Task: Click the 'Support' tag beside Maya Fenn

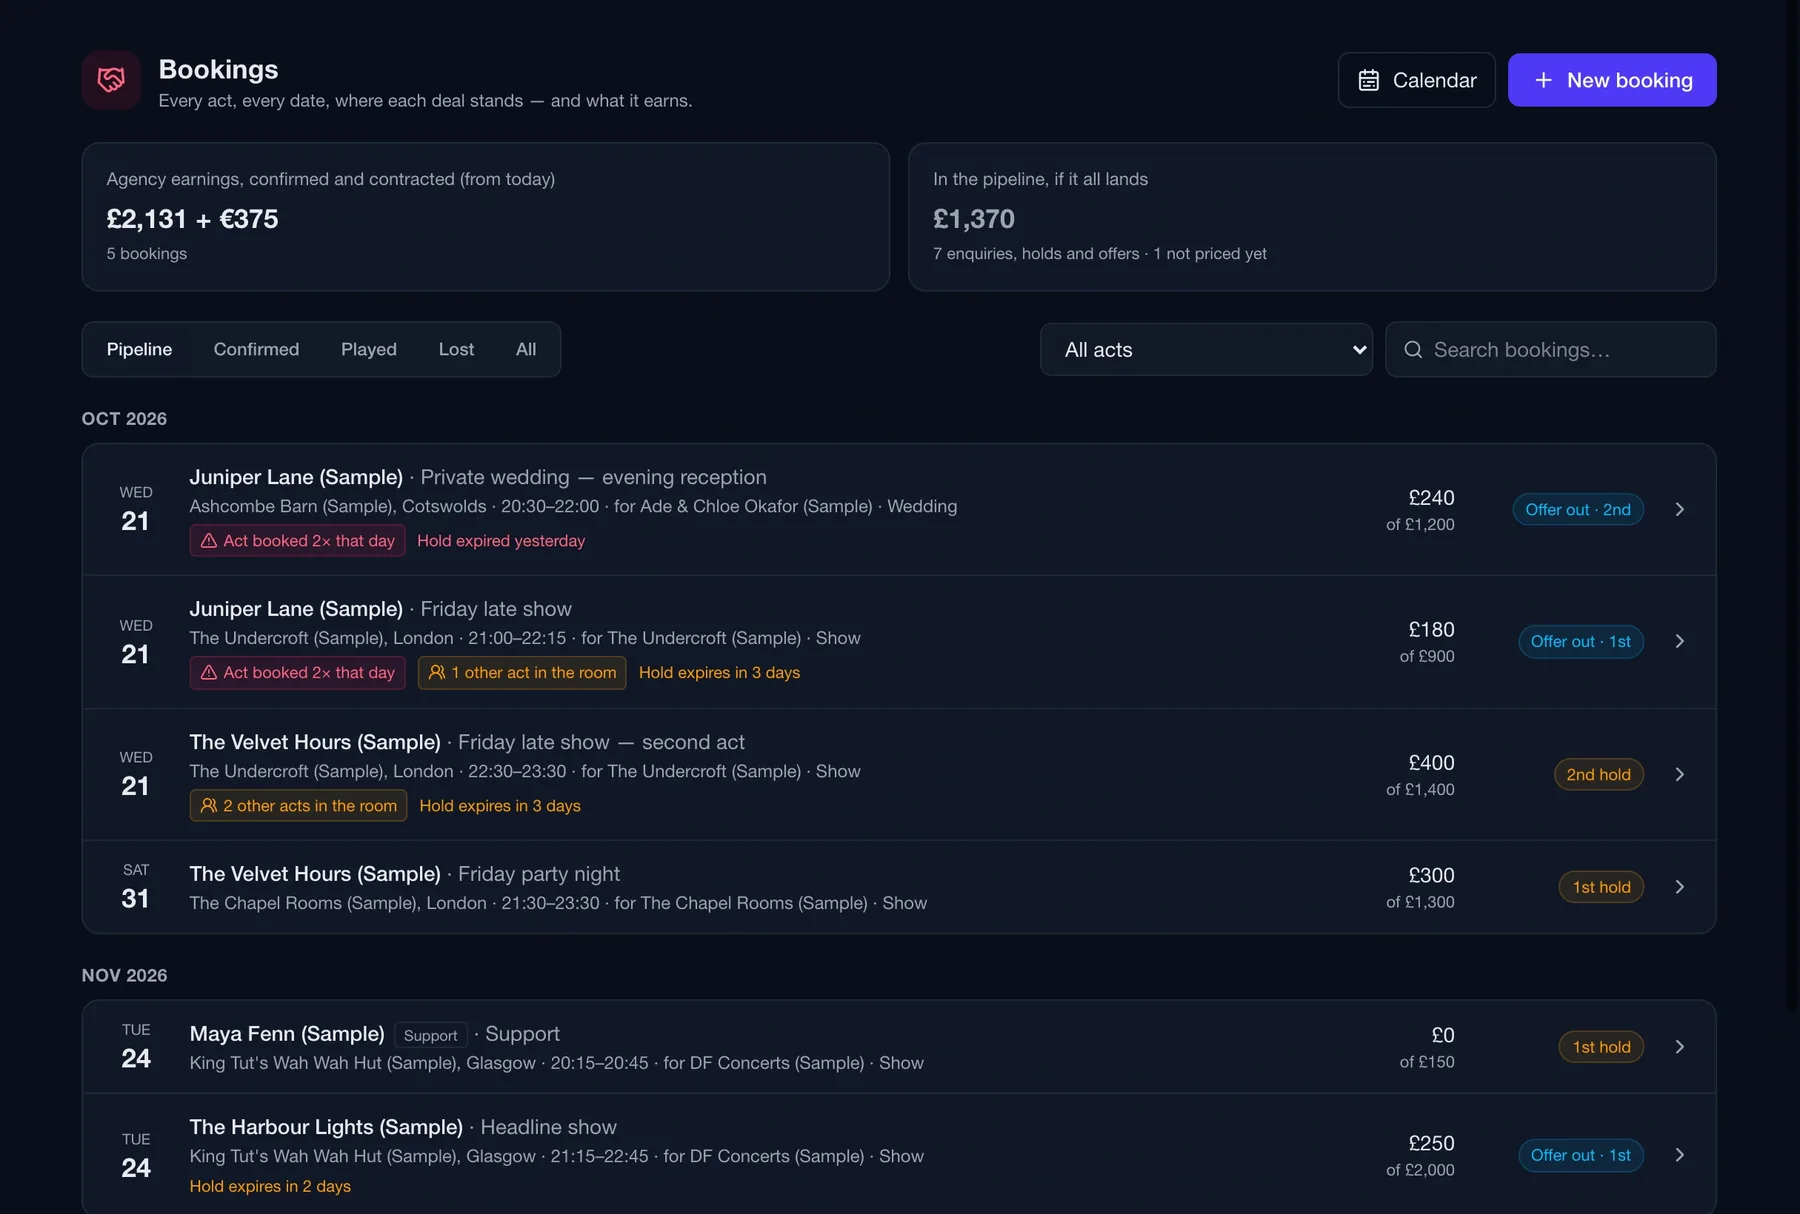Action: (x=430, y=1035)
